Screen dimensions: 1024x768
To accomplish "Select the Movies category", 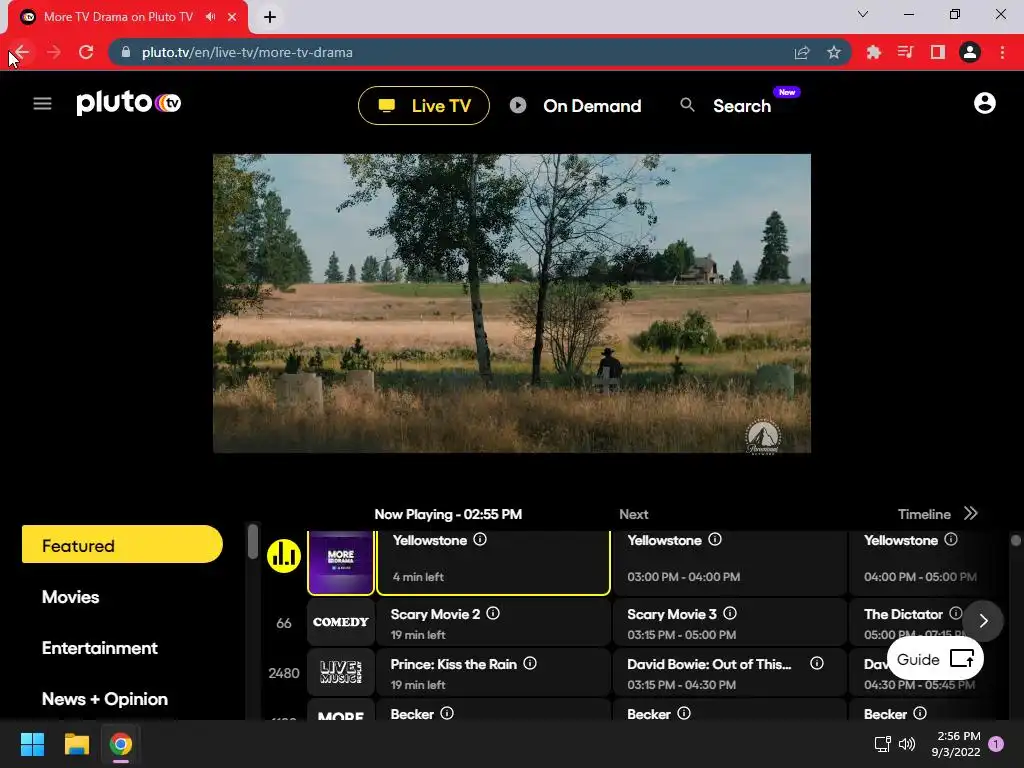I will pos(71,597).
